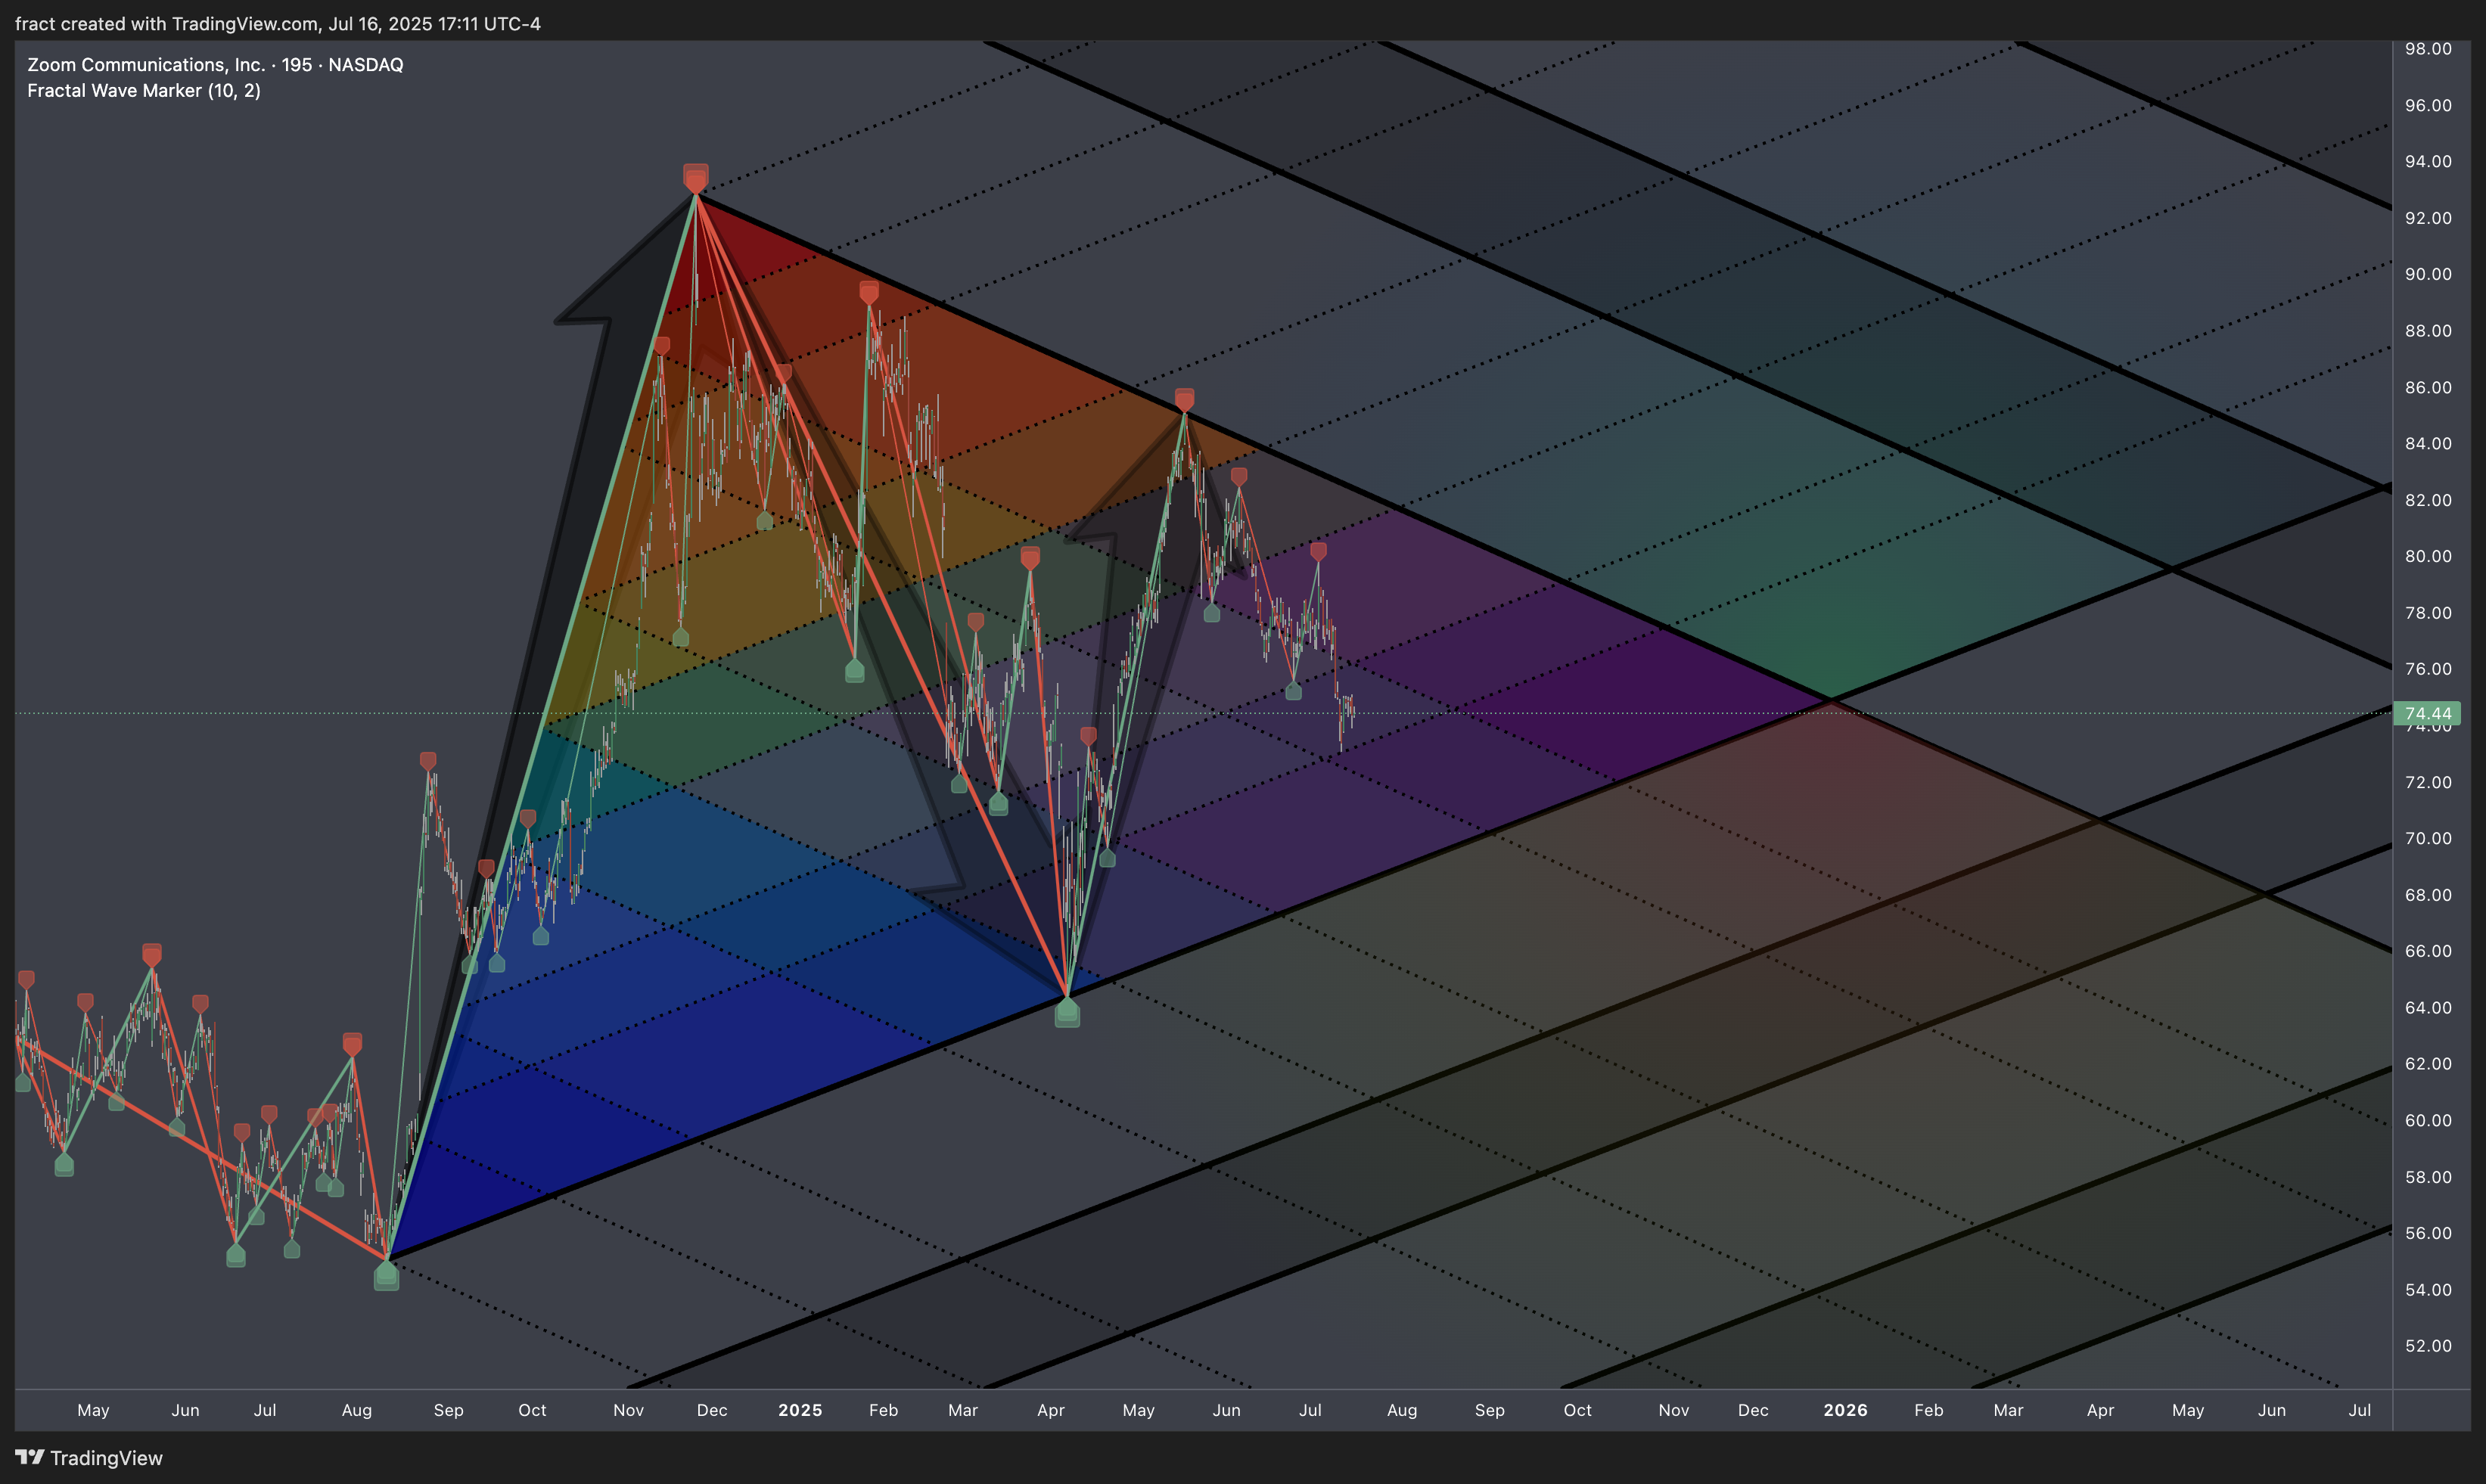The image size is (2486, 1484).
Task: Choose the 66.00 price axis label
Action: [x=2428, y=951]
